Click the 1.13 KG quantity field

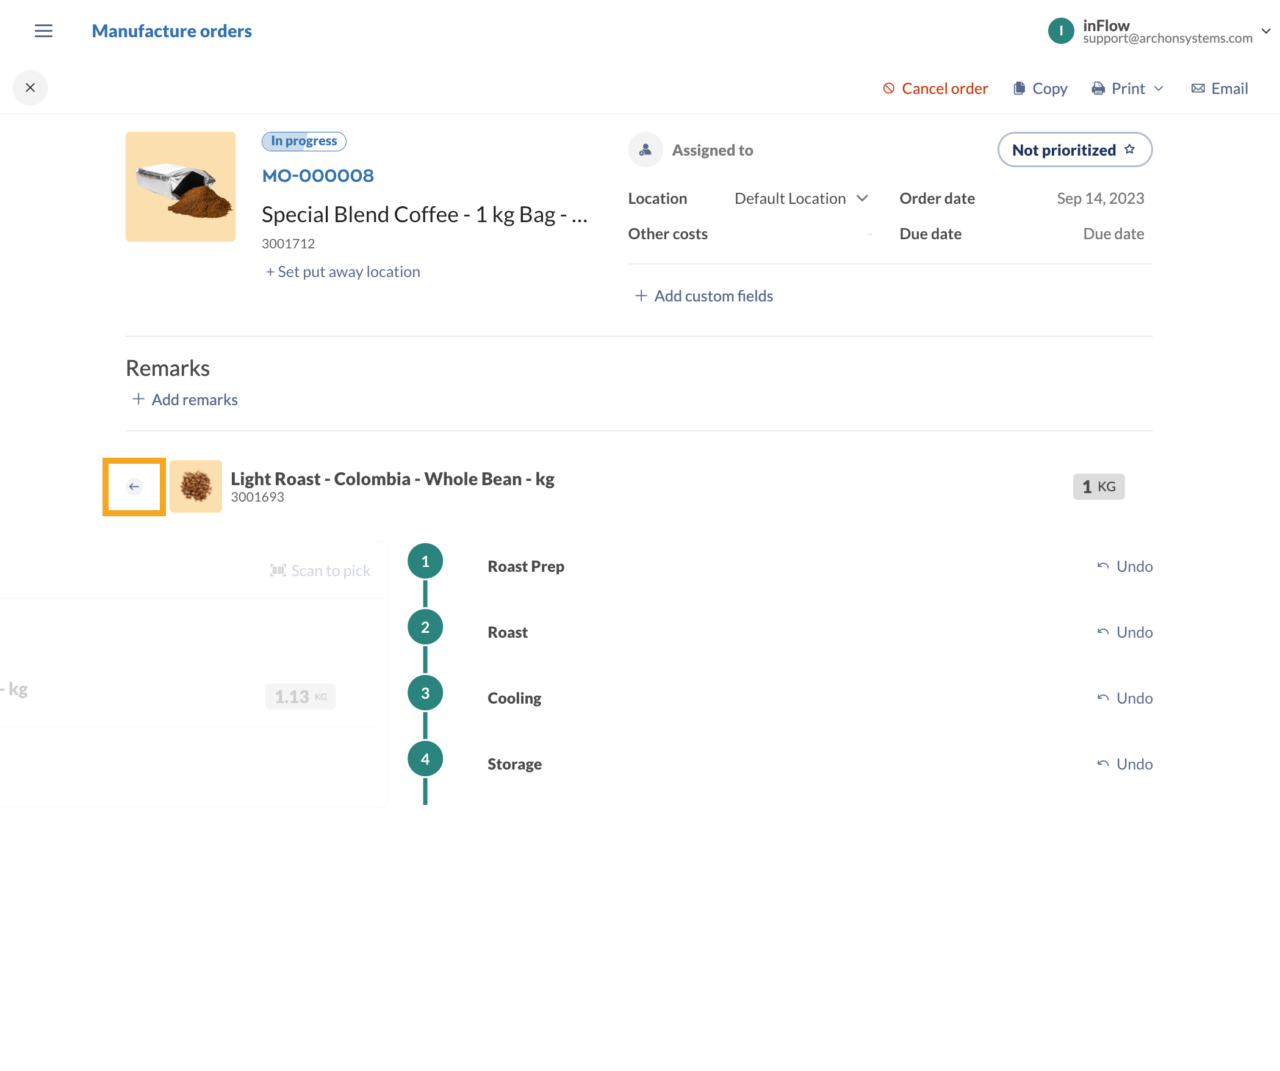click(x=300, y=696)
